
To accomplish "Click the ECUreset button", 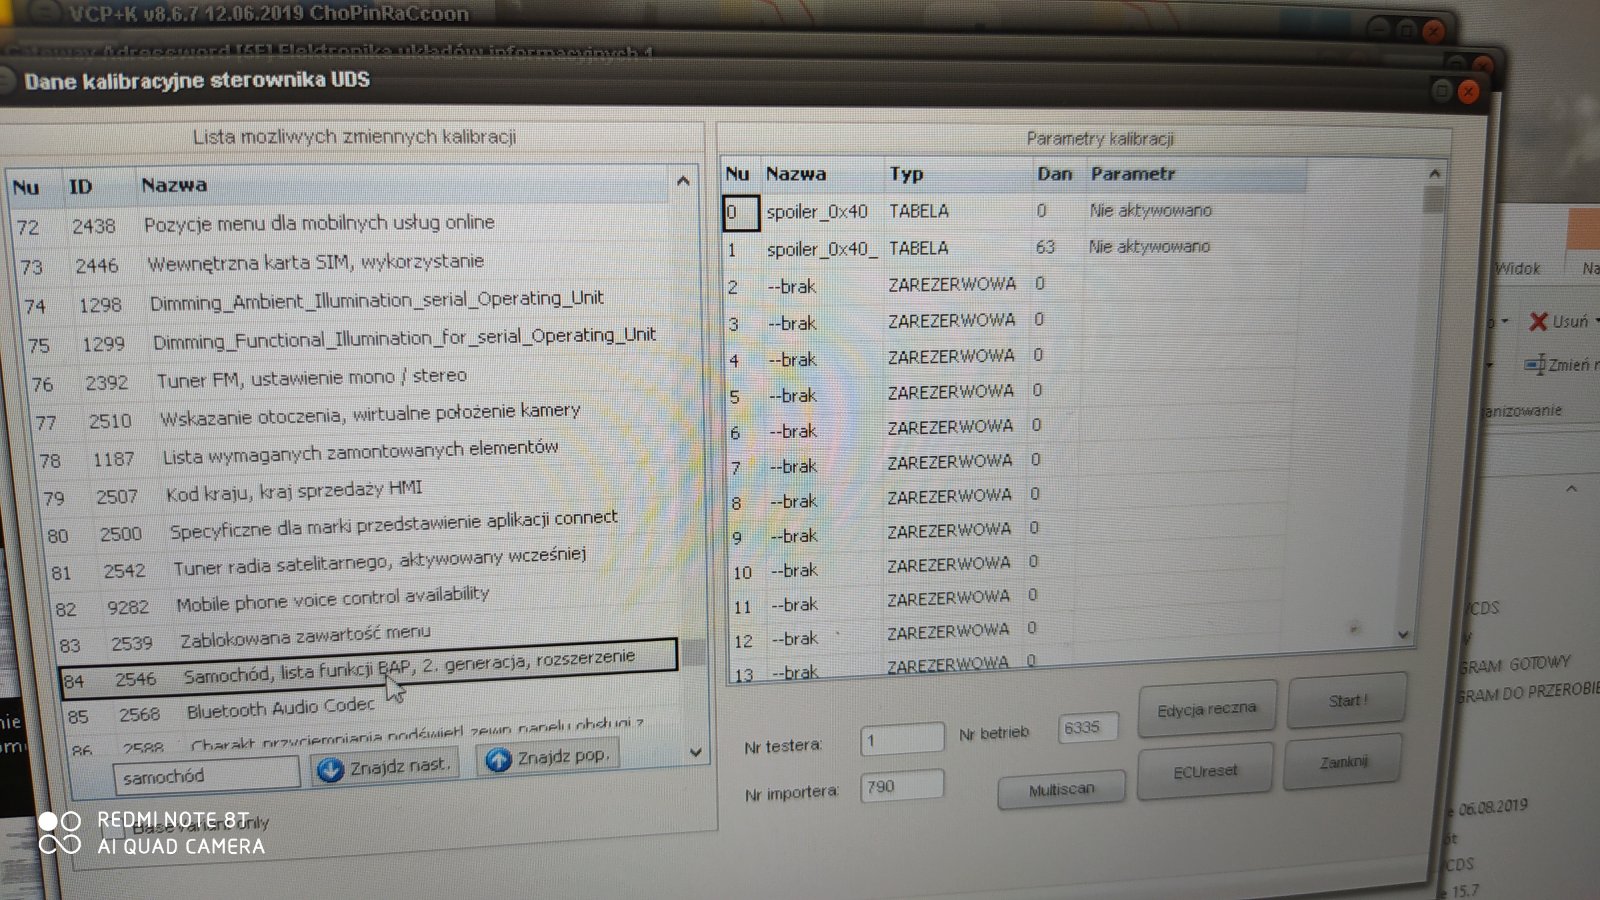I will (x=1205, y=771).
